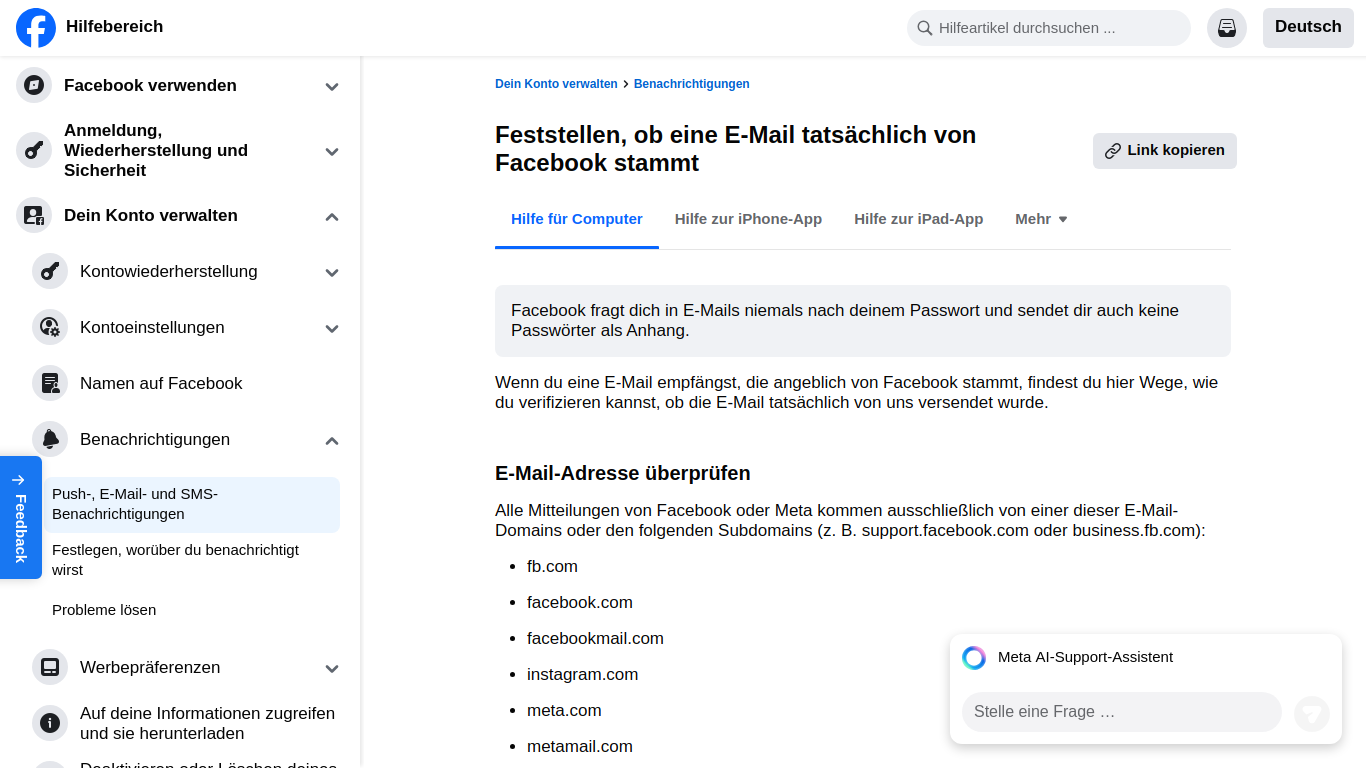The height and width of the screenshot is (768, 1366).
Task: Expand Kontoeinstellungen chevron
Action: (x=332, y=329)
